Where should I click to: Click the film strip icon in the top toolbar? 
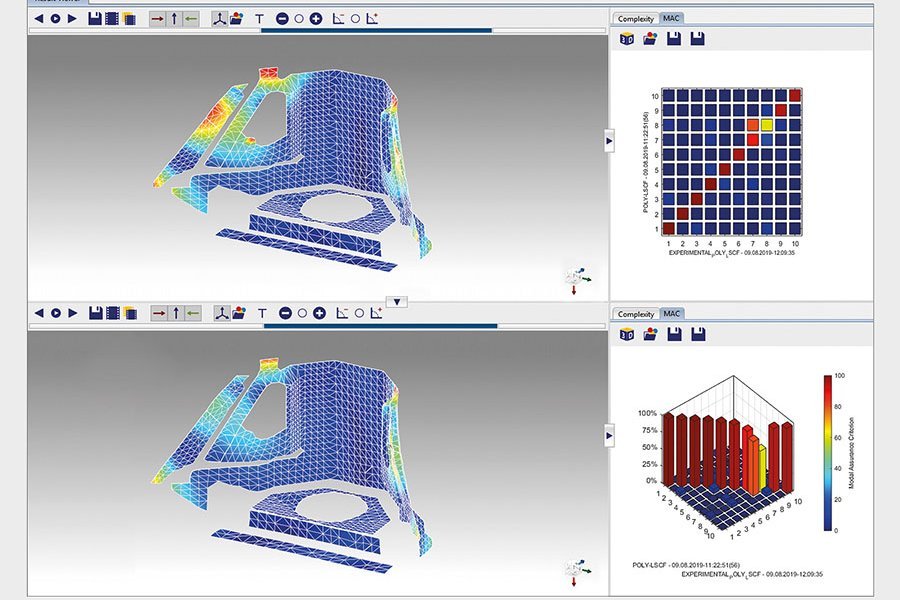tap(113, 17)
